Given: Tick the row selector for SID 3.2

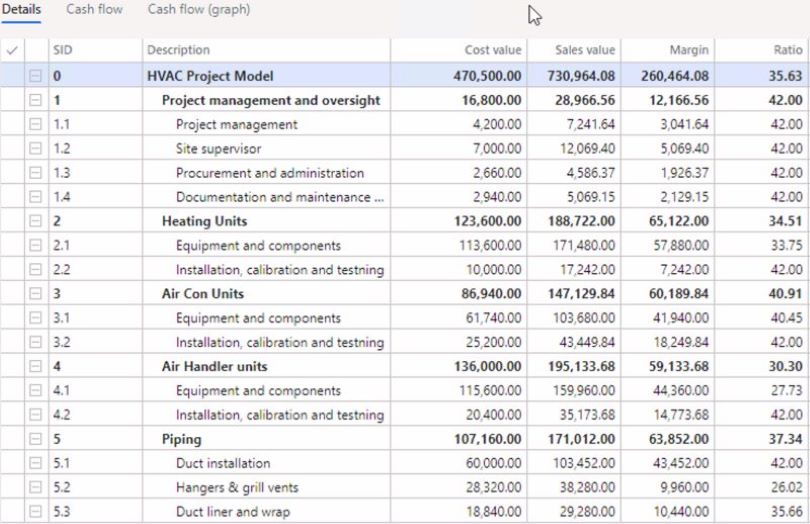Looking at the screenshot, I should click(x=12, y=342).
